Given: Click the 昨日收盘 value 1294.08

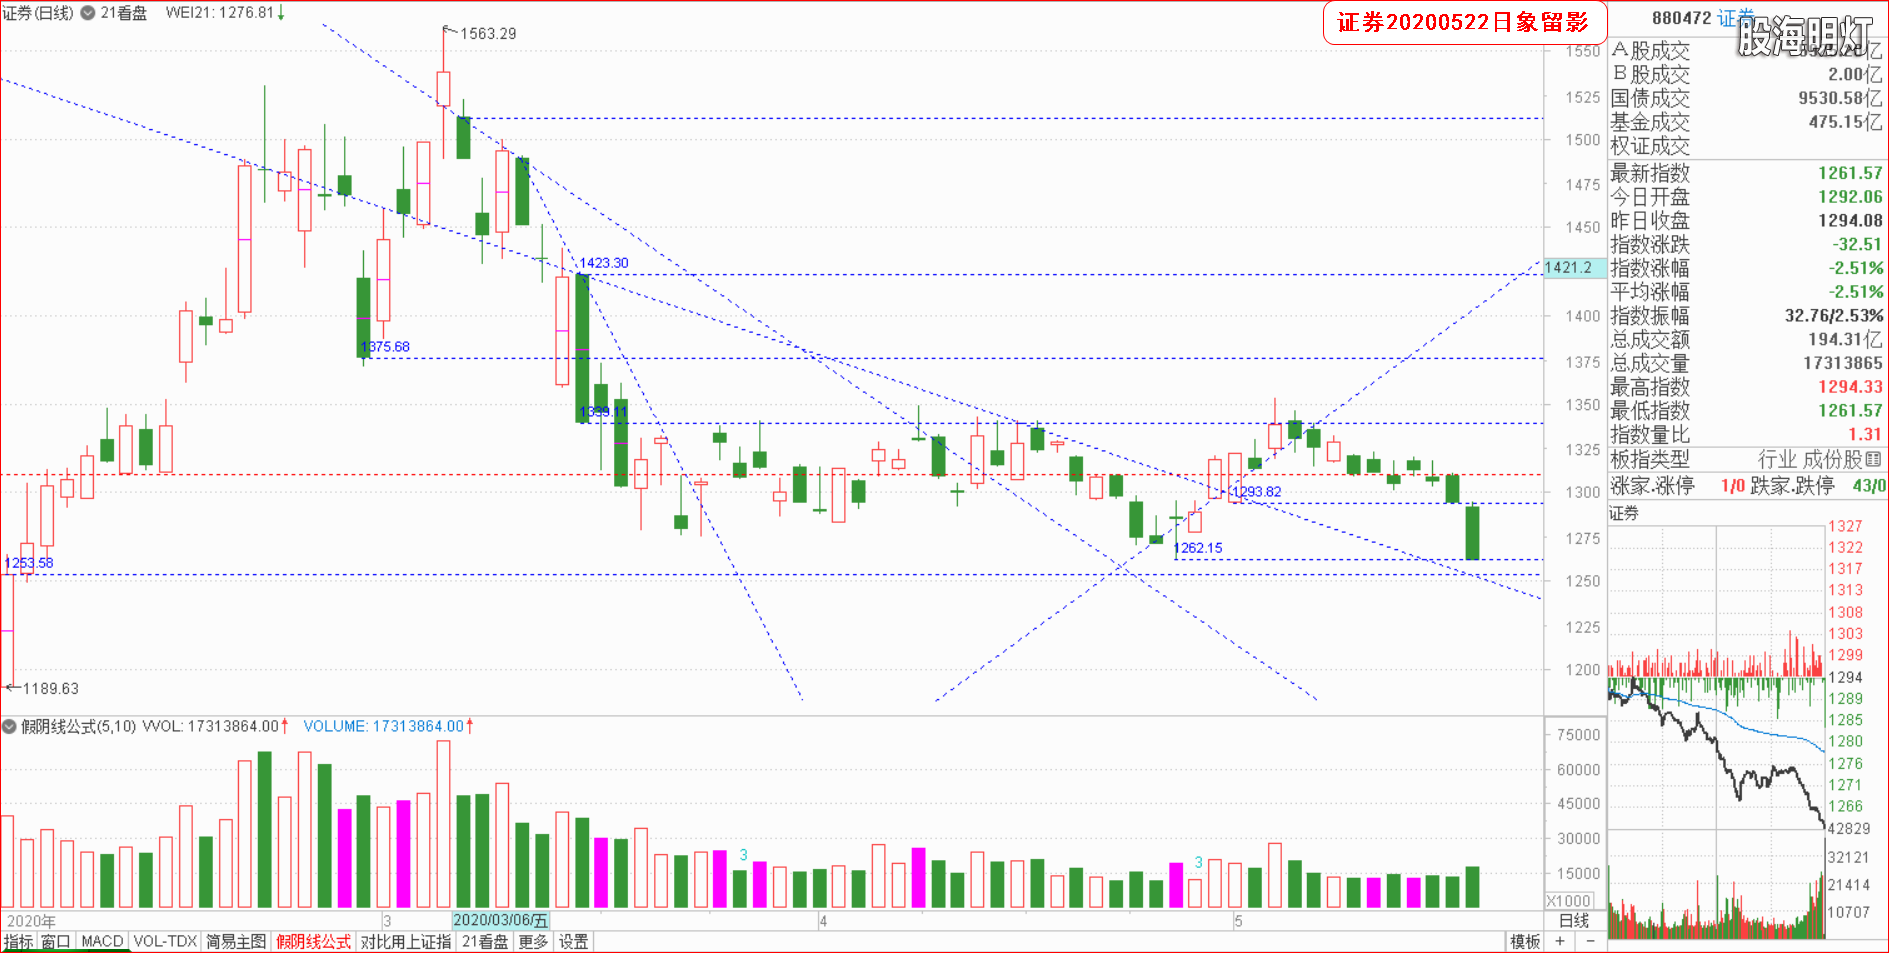Looking at the screenshot, I should pos(1850,221).
